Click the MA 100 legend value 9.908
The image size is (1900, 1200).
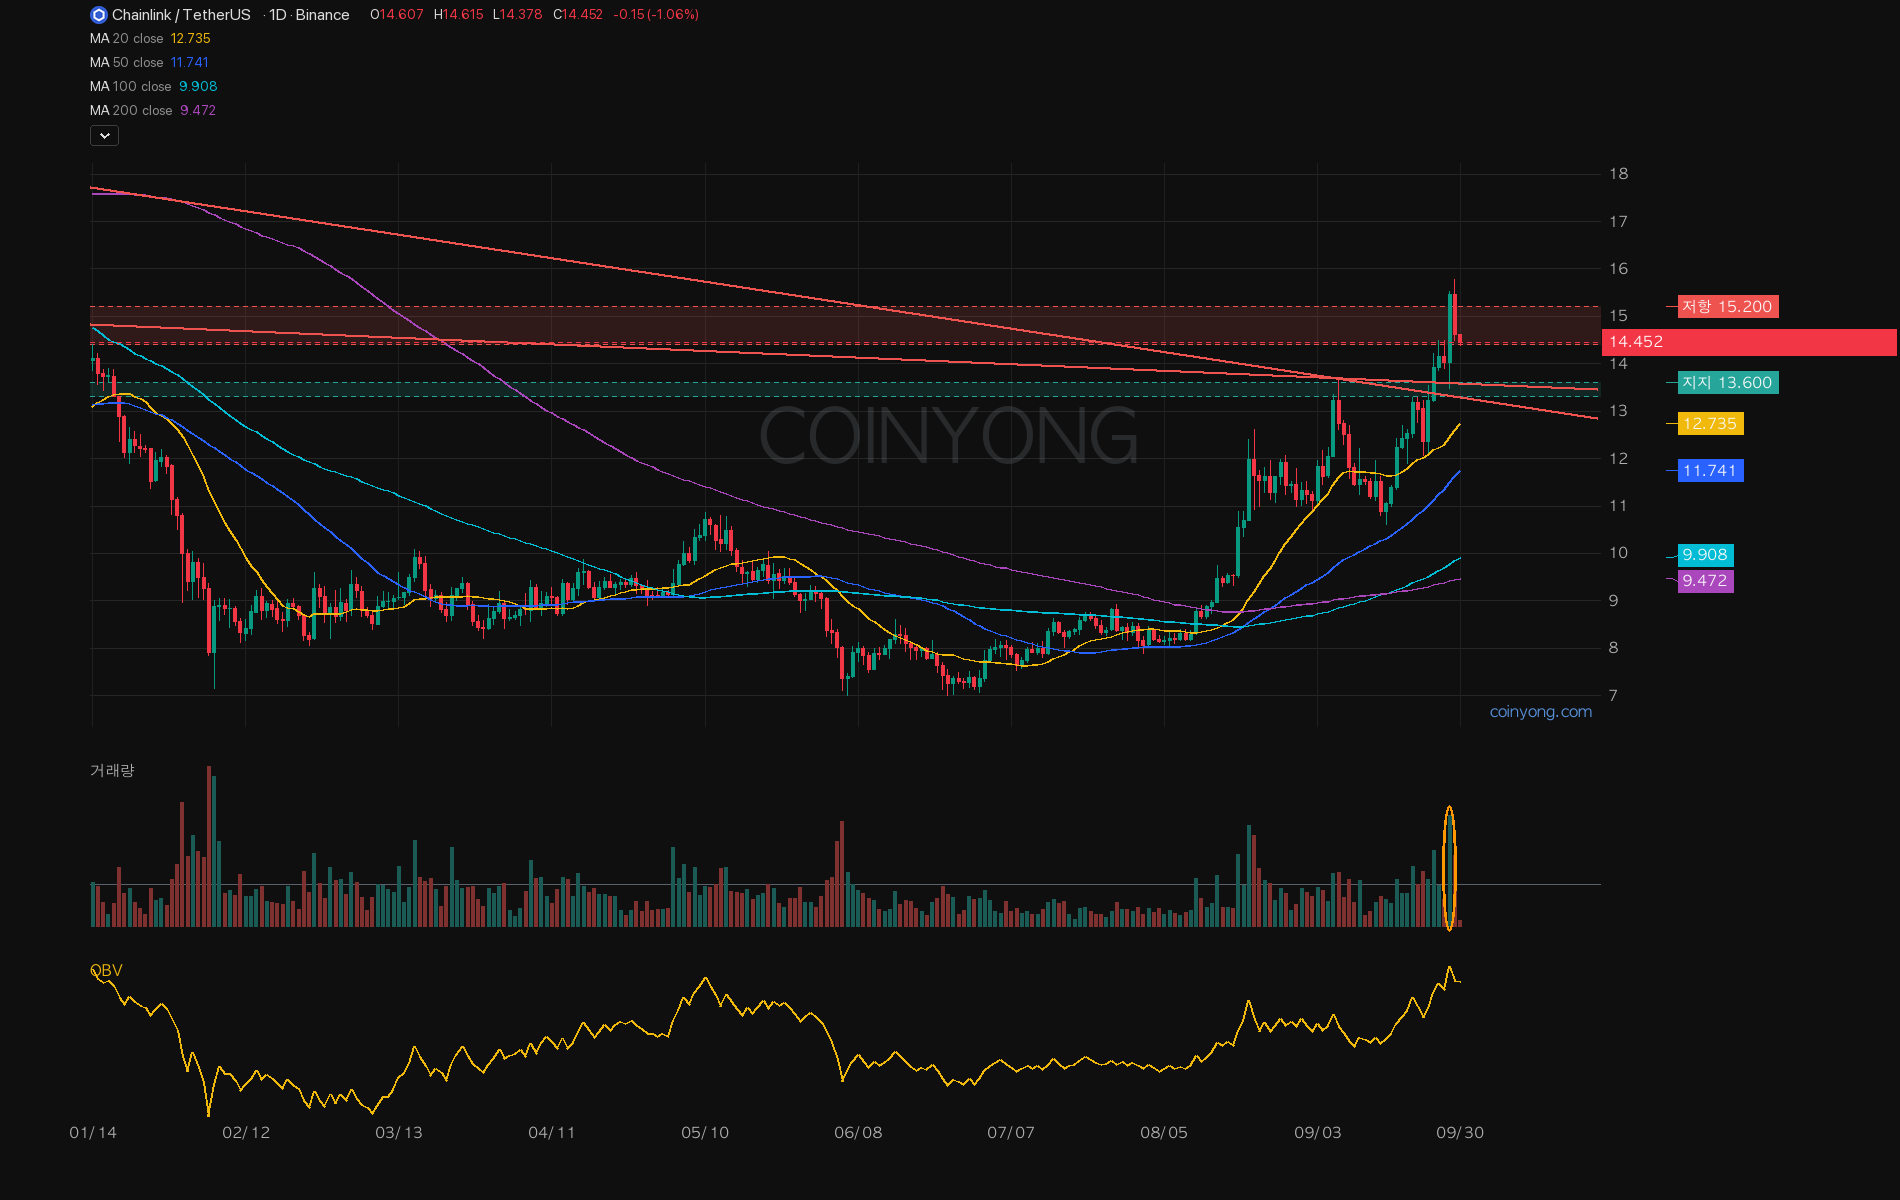click(198, 87)
